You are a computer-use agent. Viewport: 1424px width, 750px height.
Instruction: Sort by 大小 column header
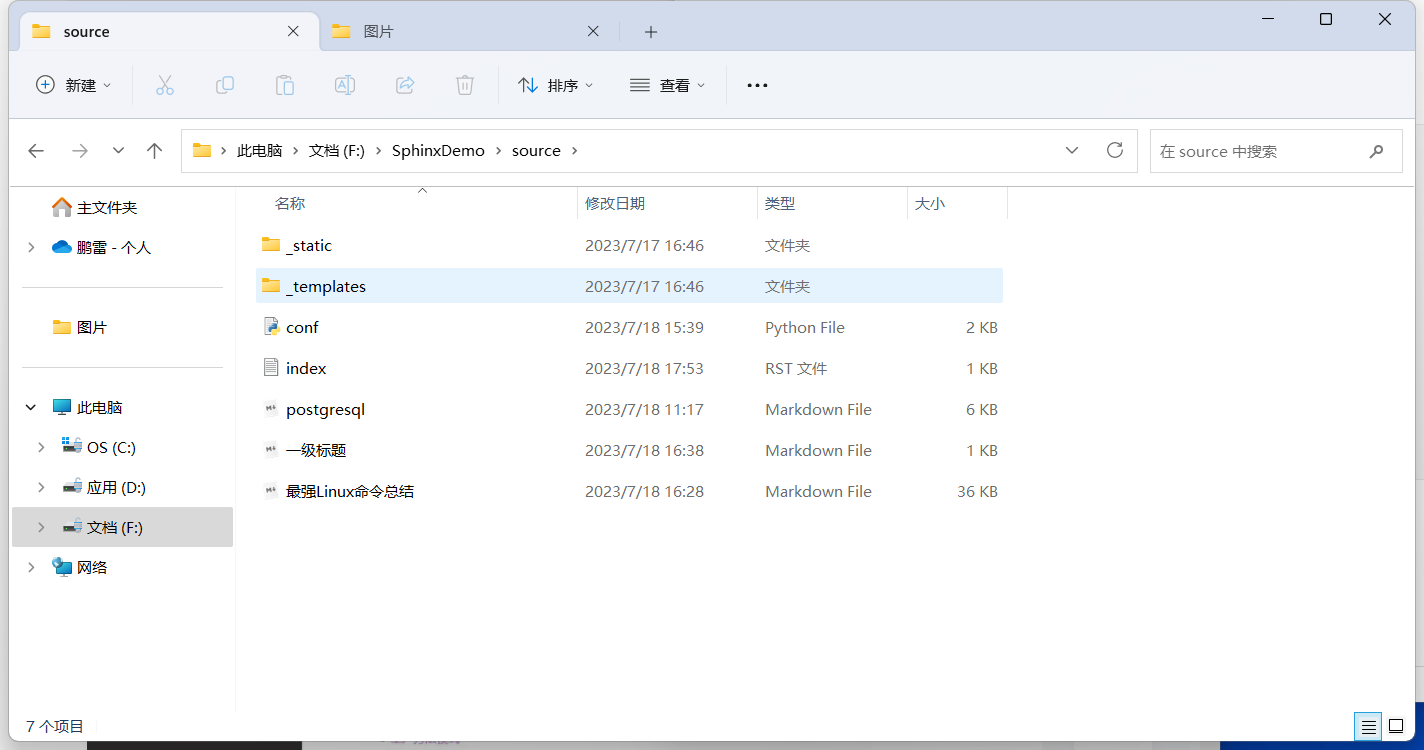929,203
